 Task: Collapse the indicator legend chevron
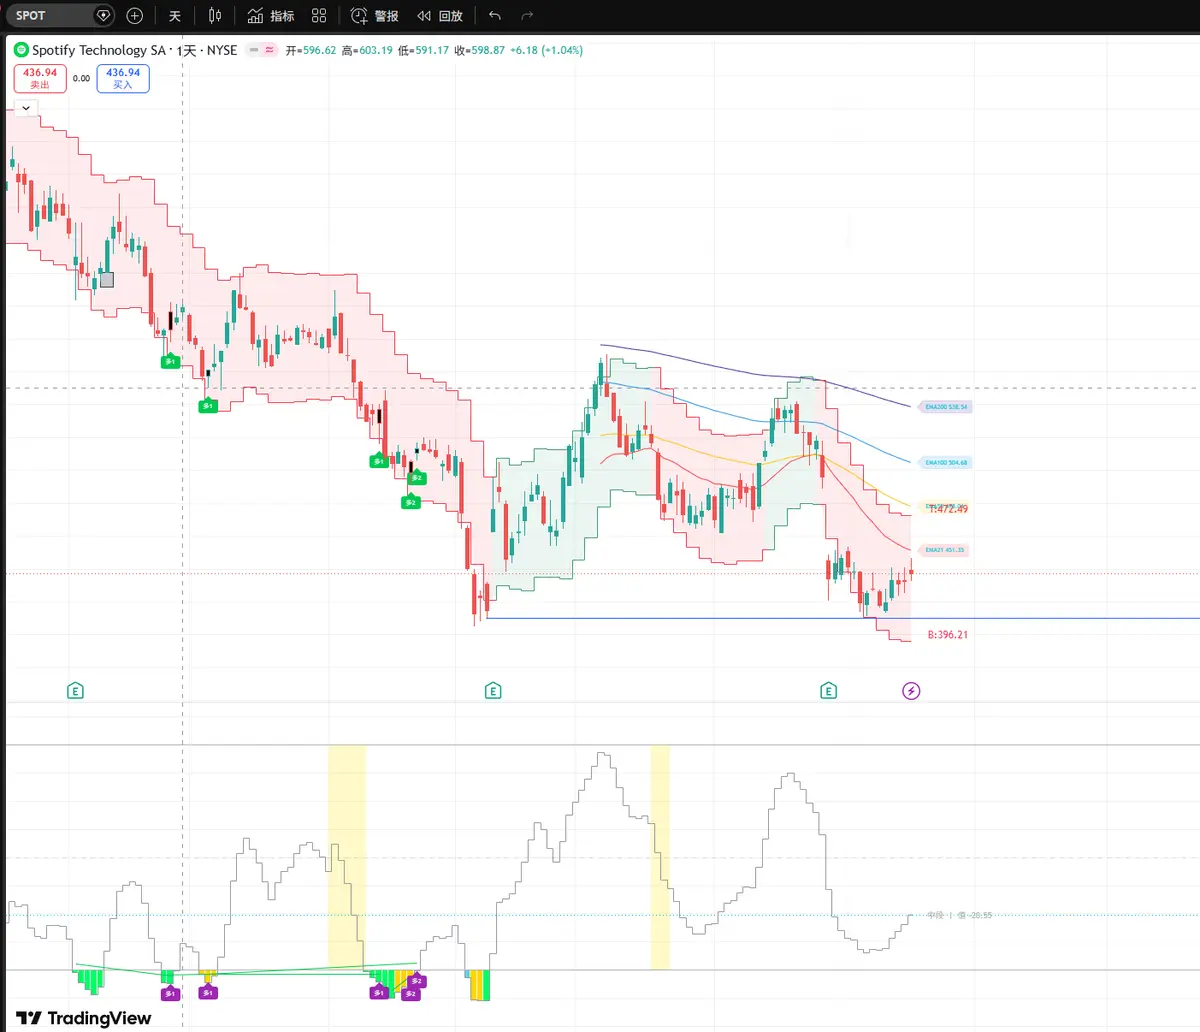[25, 108]
